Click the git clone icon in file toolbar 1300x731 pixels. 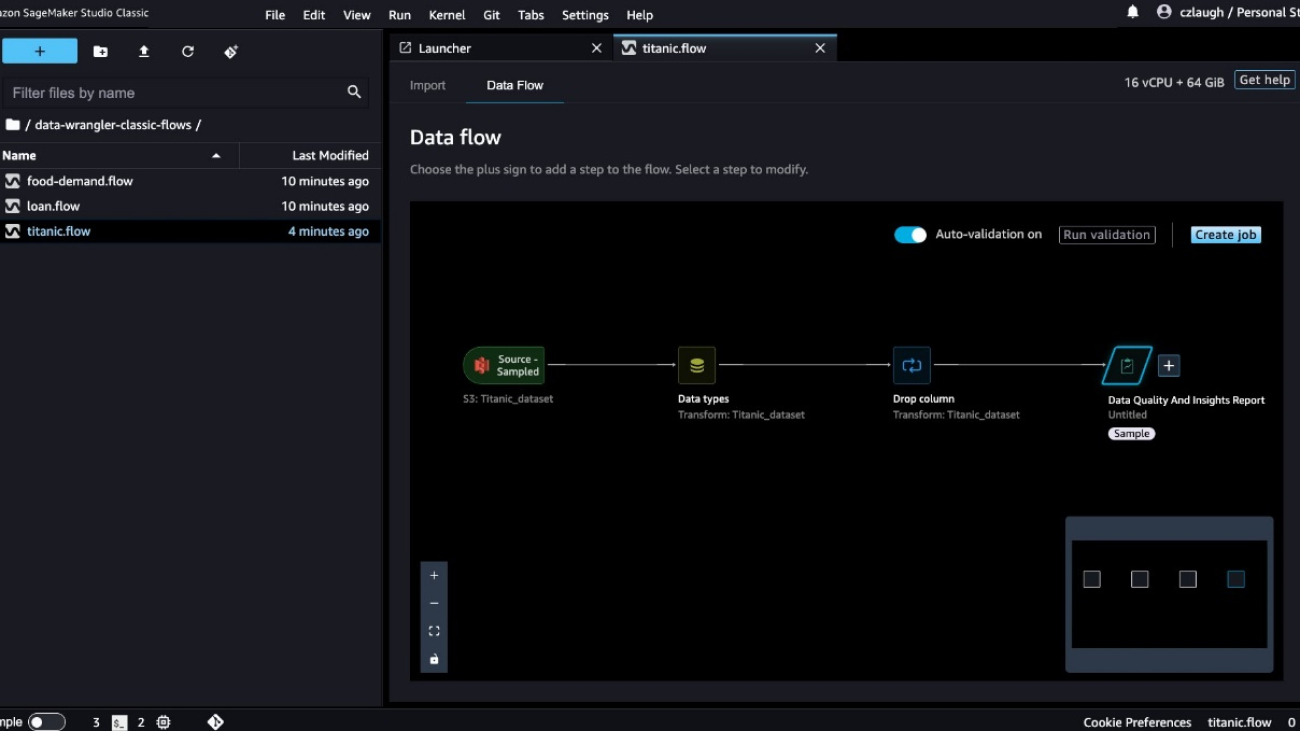point(231,51)
